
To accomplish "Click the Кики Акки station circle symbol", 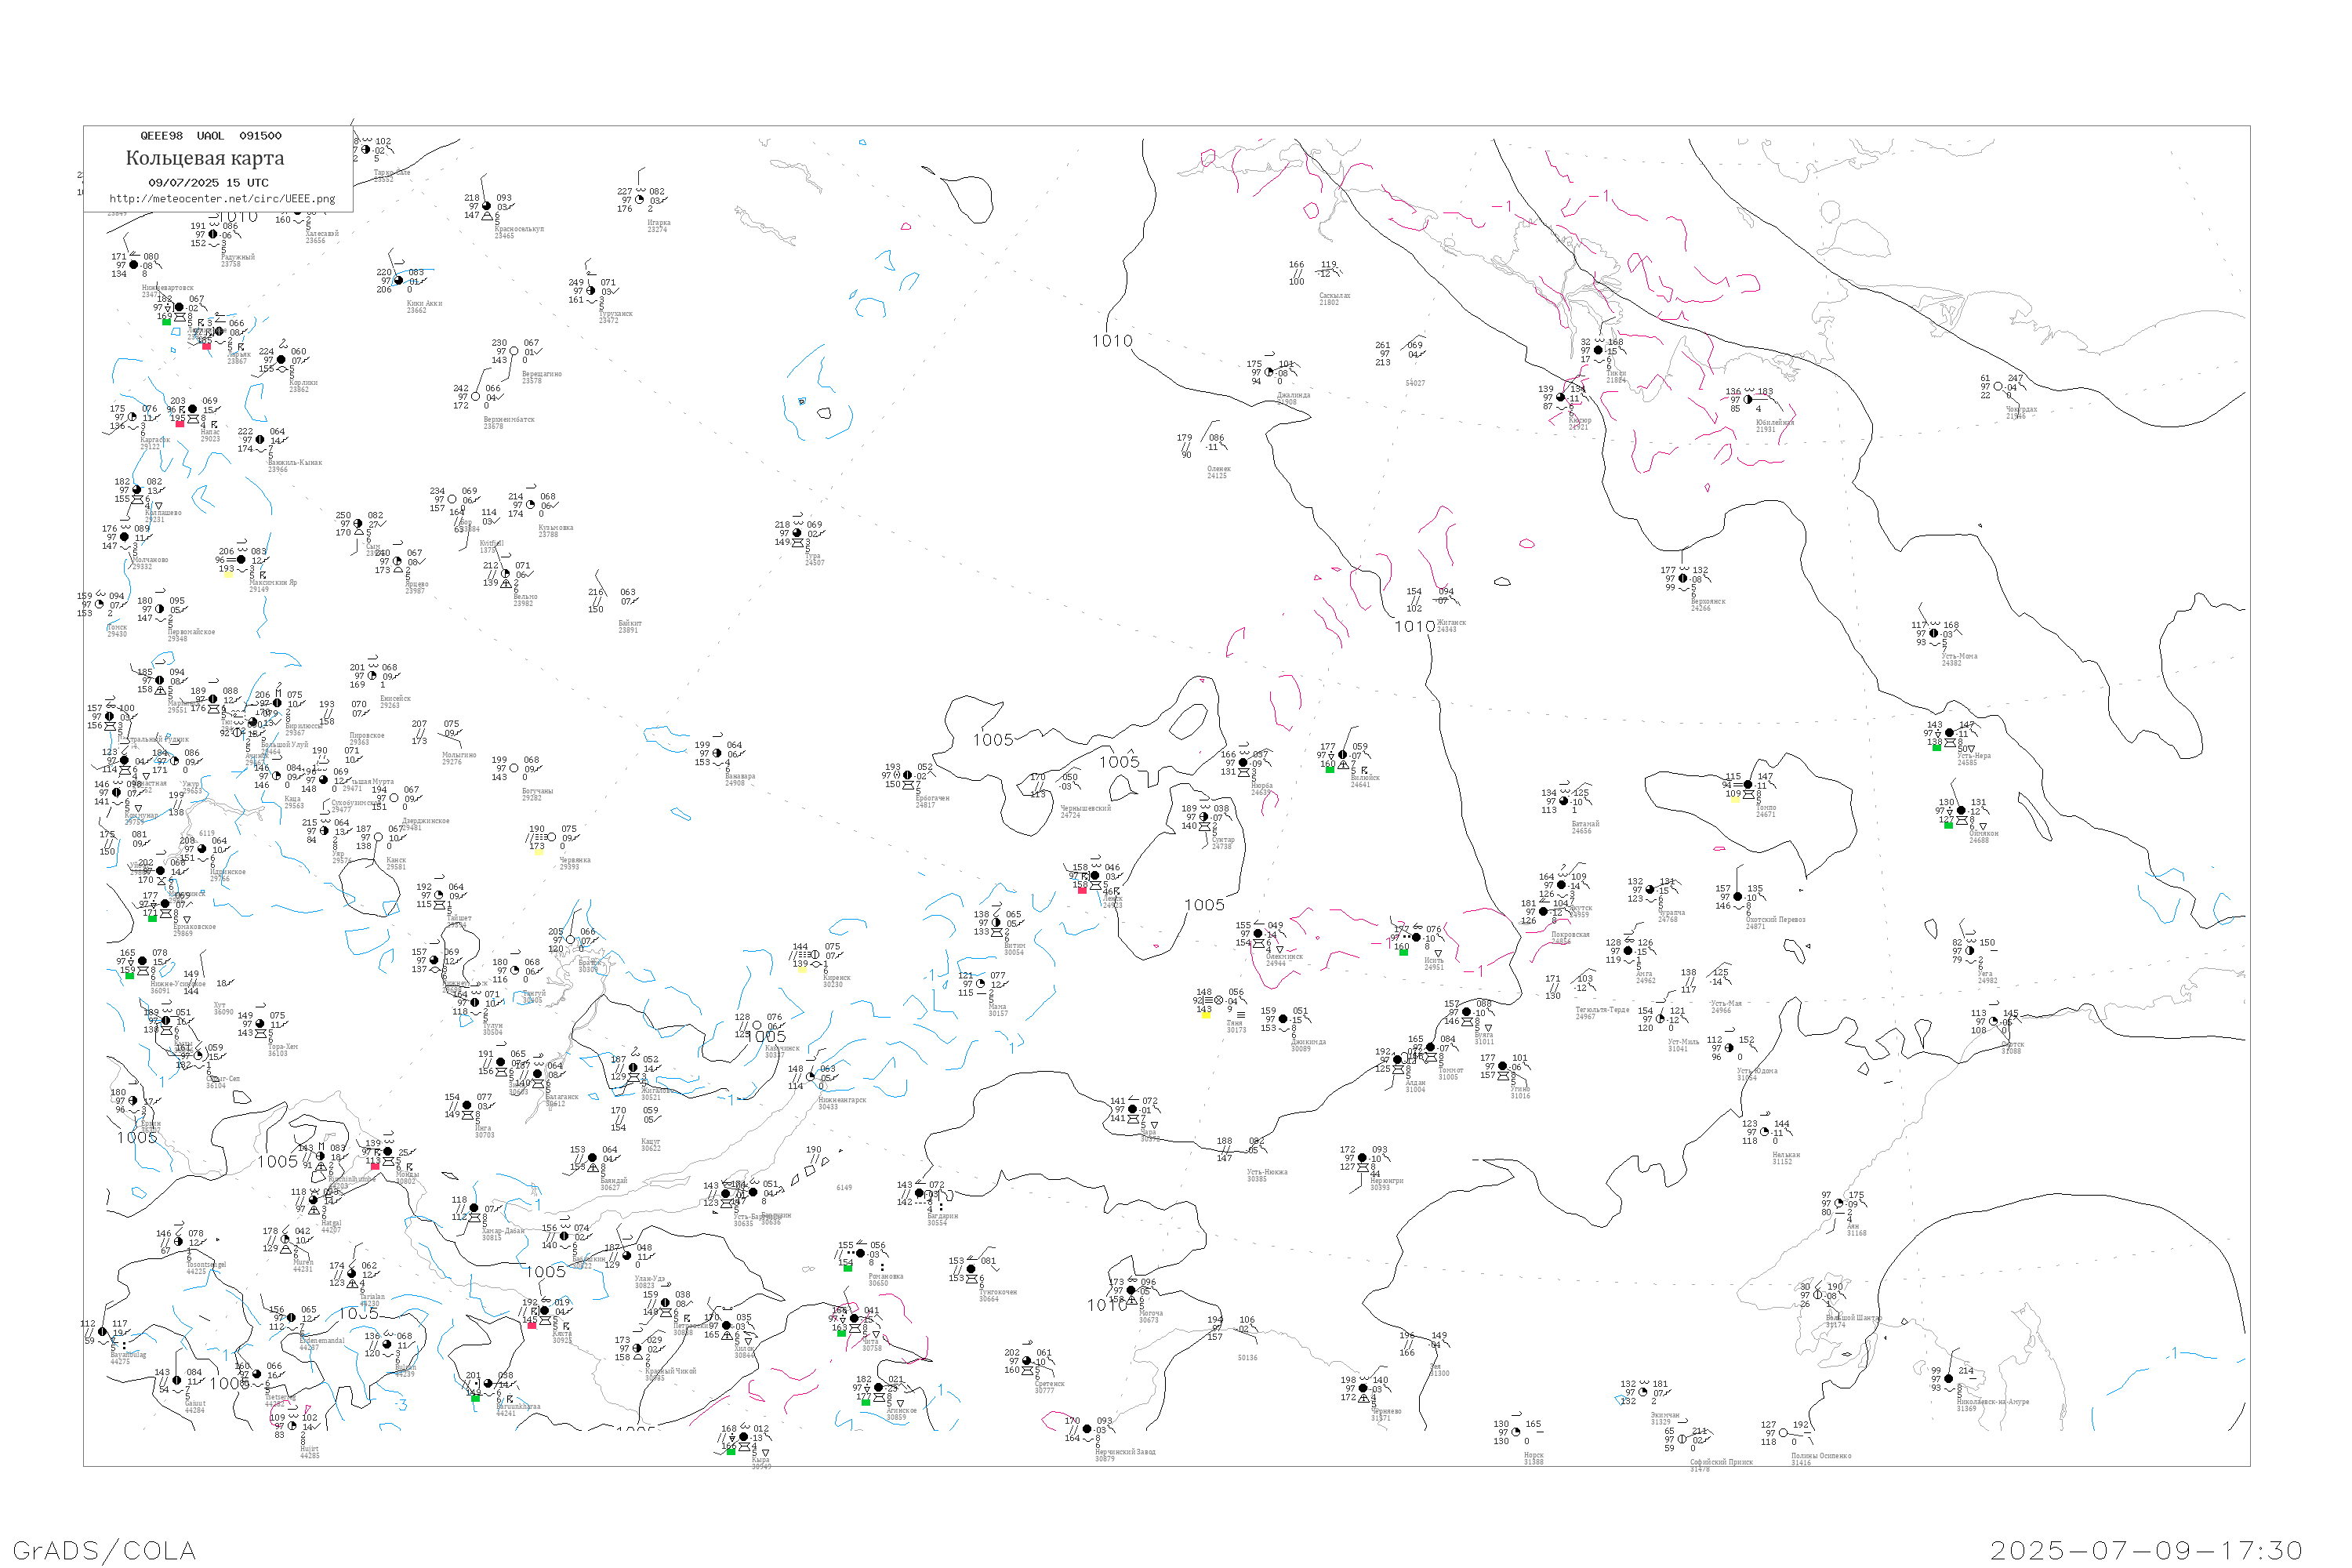I will pyautogui.click(x=398, y=281).
